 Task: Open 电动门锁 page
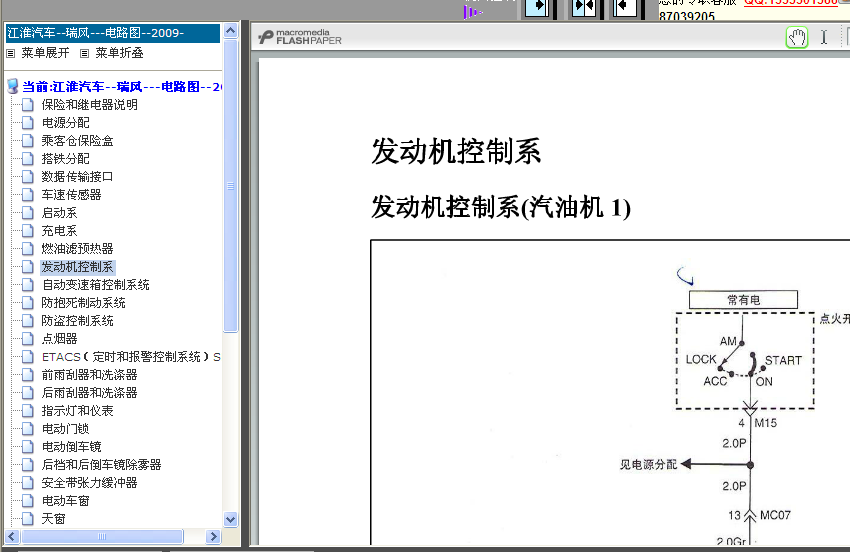tap(66, 429)
